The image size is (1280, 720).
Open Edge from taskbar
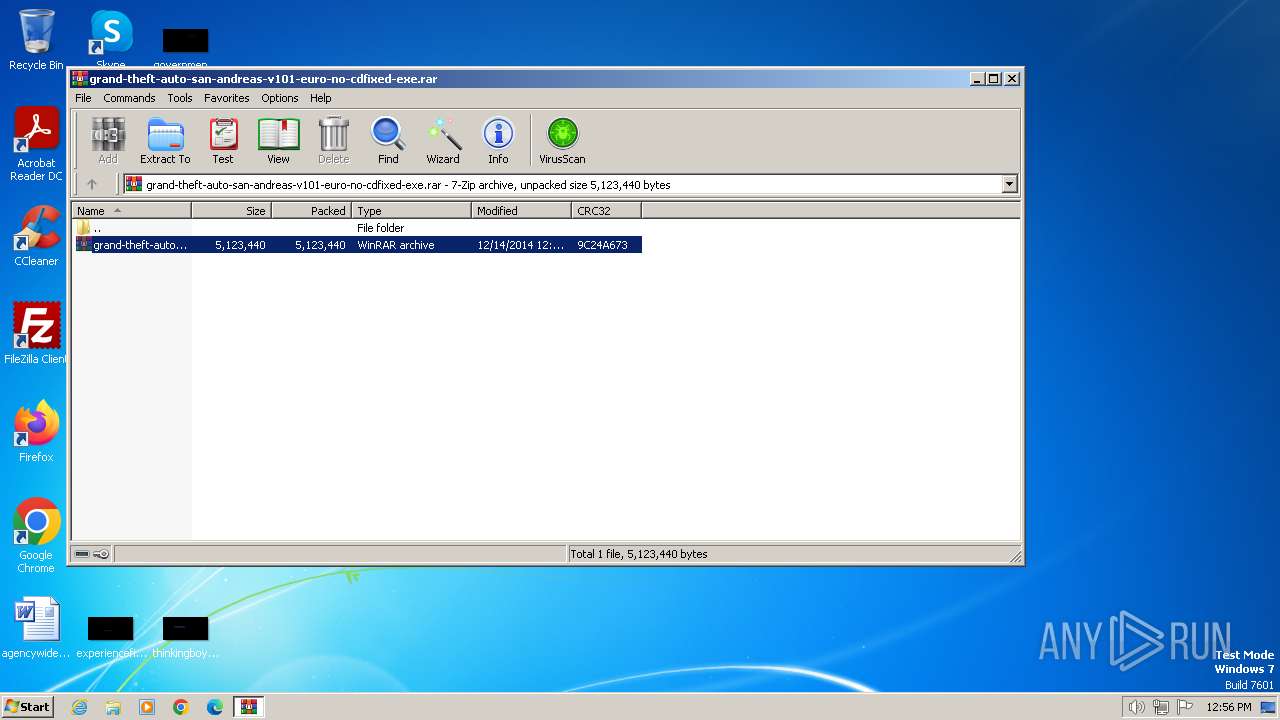[215, 707]
